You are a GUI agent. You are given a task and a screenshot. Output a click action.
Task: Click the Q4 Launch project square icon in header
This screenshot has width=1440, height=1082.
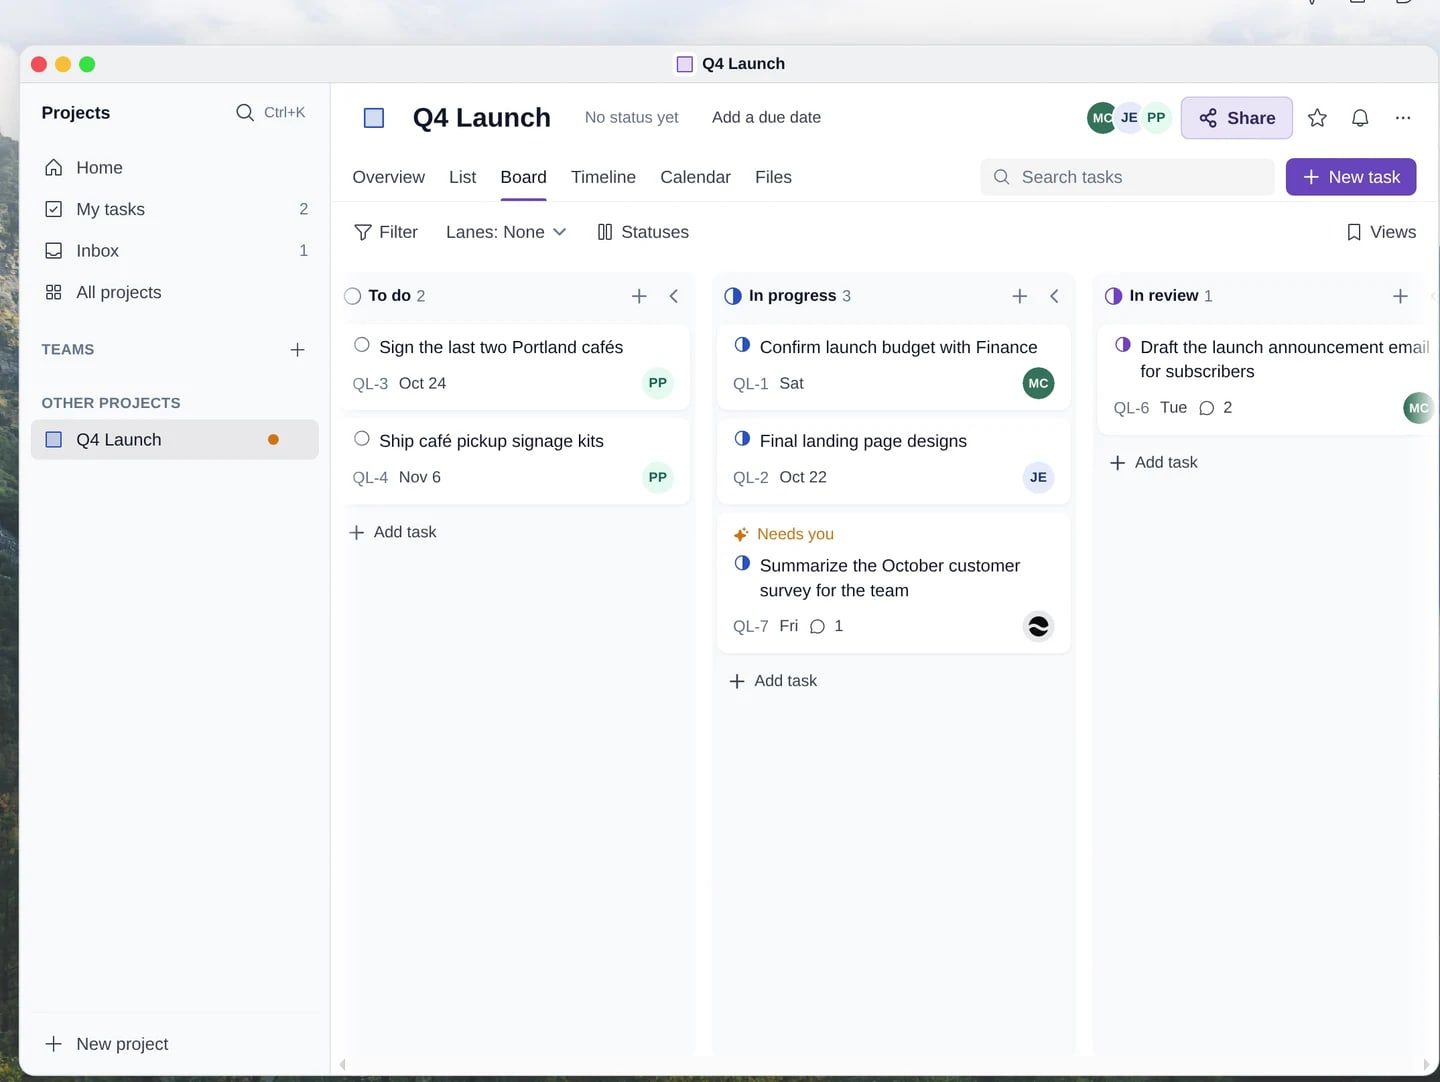tap(374, 118)
